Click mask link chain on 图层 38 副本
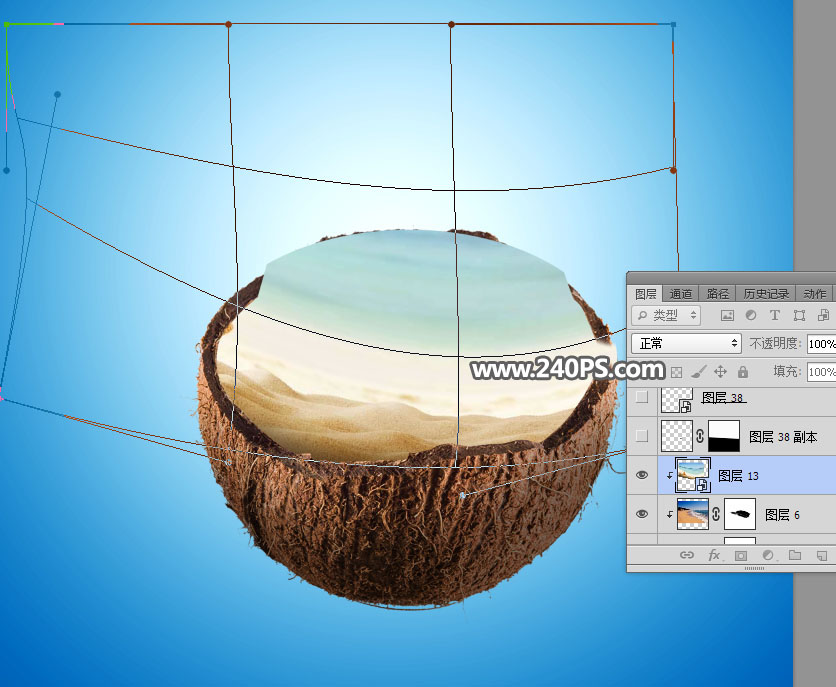This screenshot has height=687, width=836. [x=700, y=436]
